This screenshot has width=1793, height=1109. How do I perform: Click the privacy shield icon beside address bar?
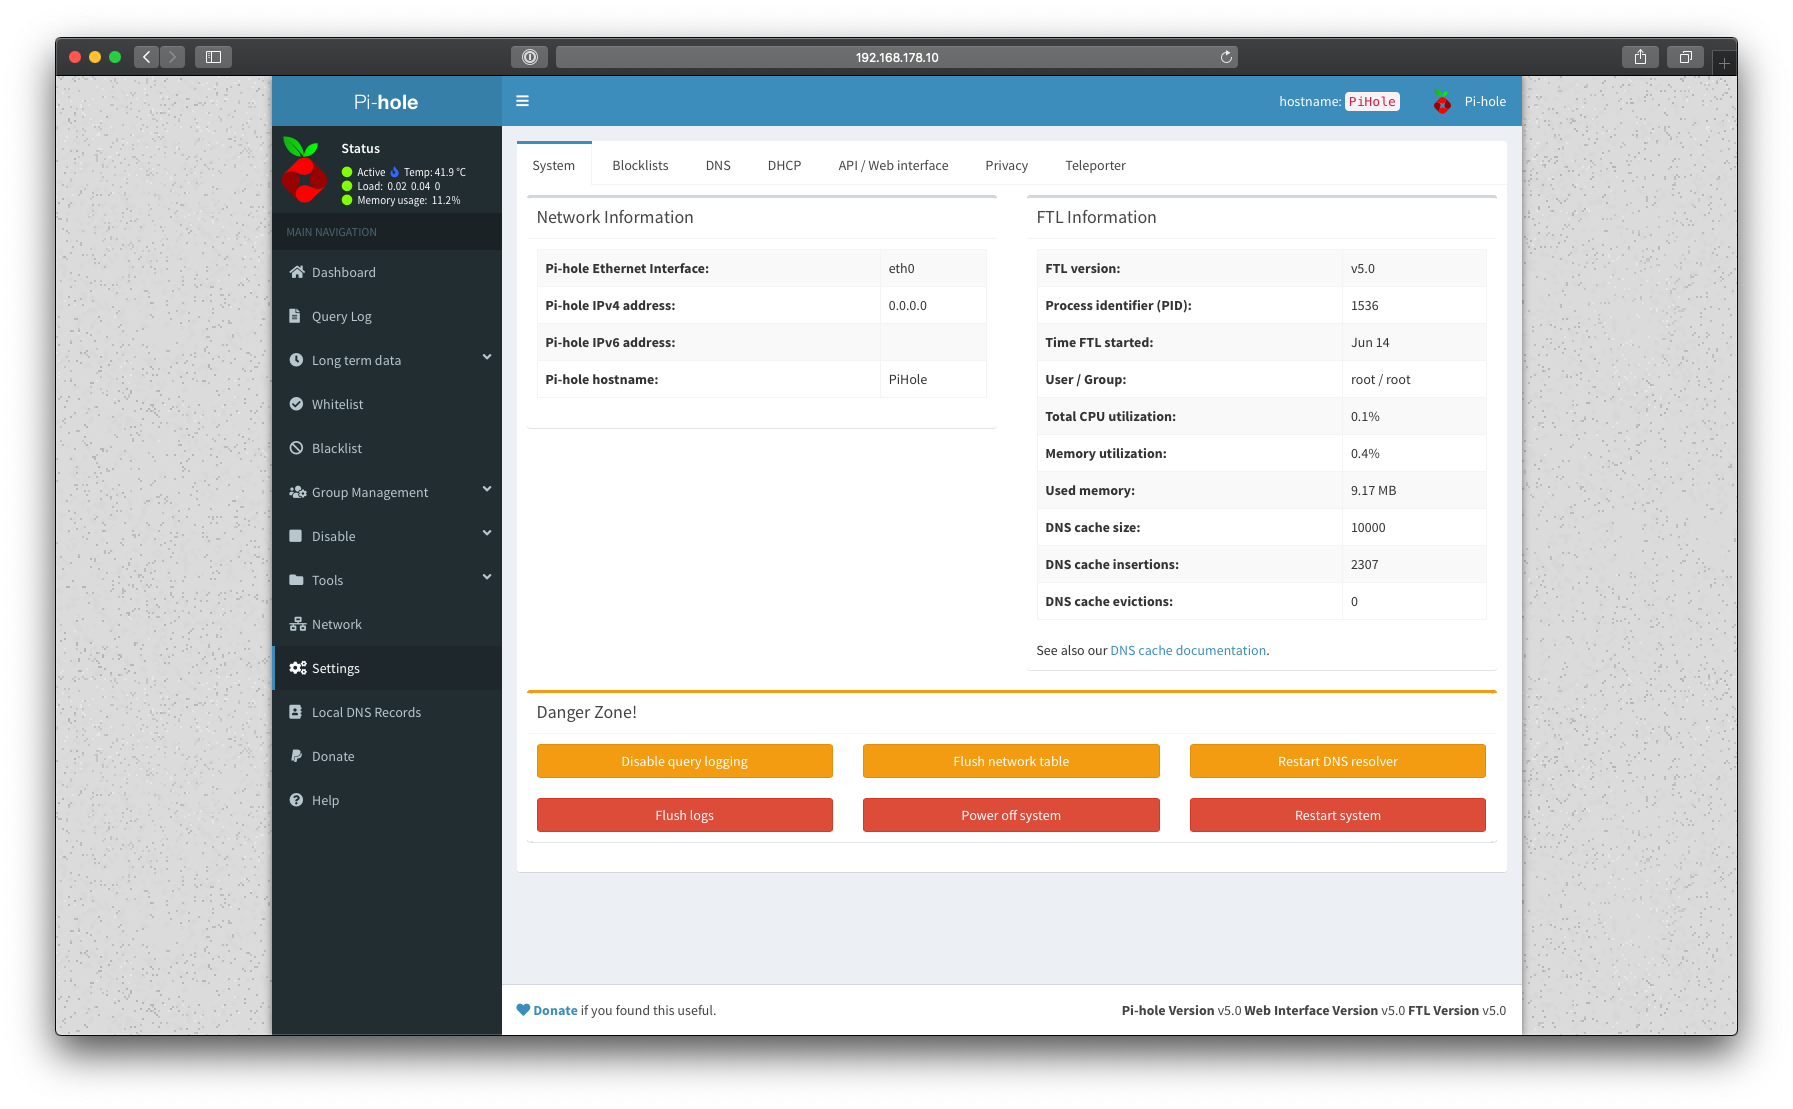pyautogui.click(x=530, y=57)
